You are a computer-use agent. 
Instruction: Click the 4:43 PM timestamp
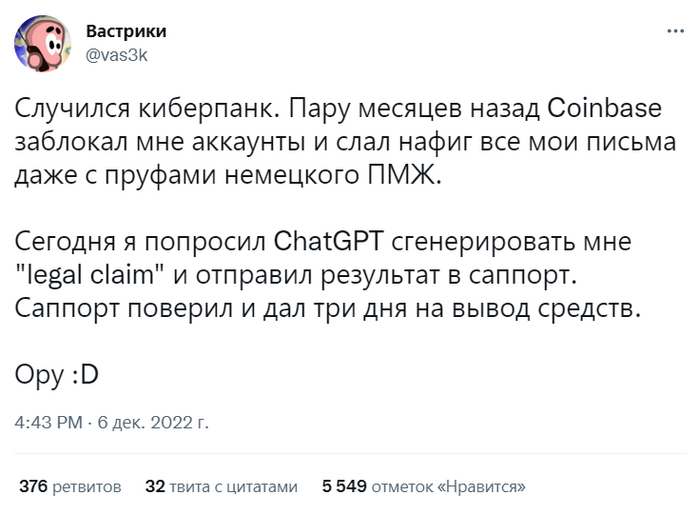coord(49,422)
